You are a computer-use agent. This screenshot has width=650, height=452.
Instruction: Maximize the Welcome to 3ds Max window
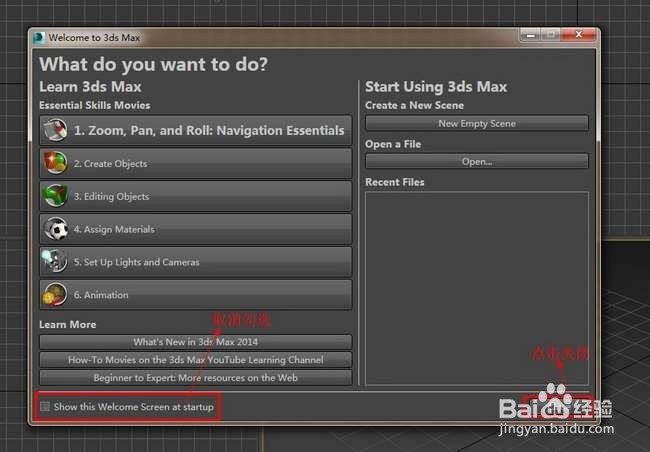[x=551, y=35]
